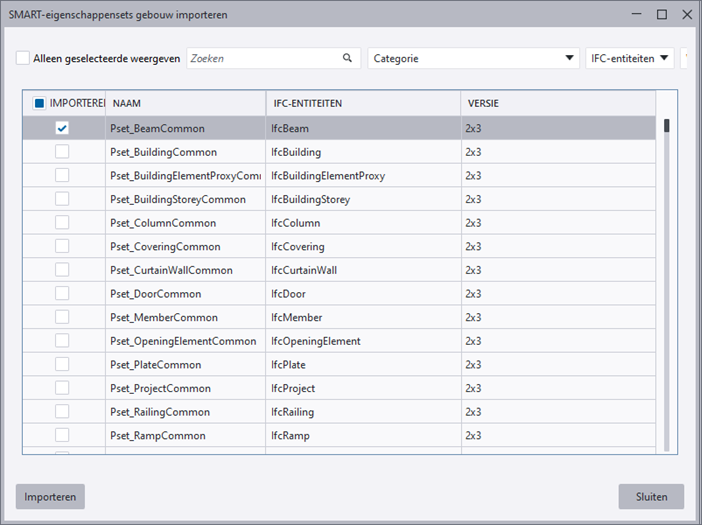
Task: Click the search magnifier icon
Action: [x=347, y=58]
